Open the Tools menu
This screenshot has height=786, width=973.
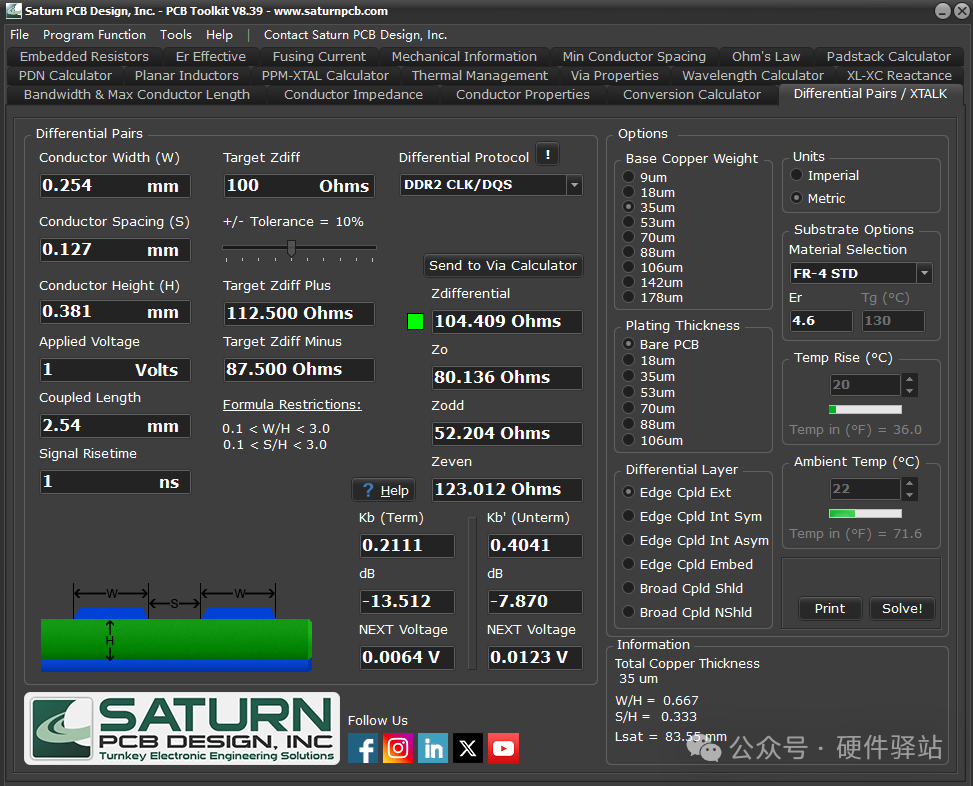click(x=176, y=35)
